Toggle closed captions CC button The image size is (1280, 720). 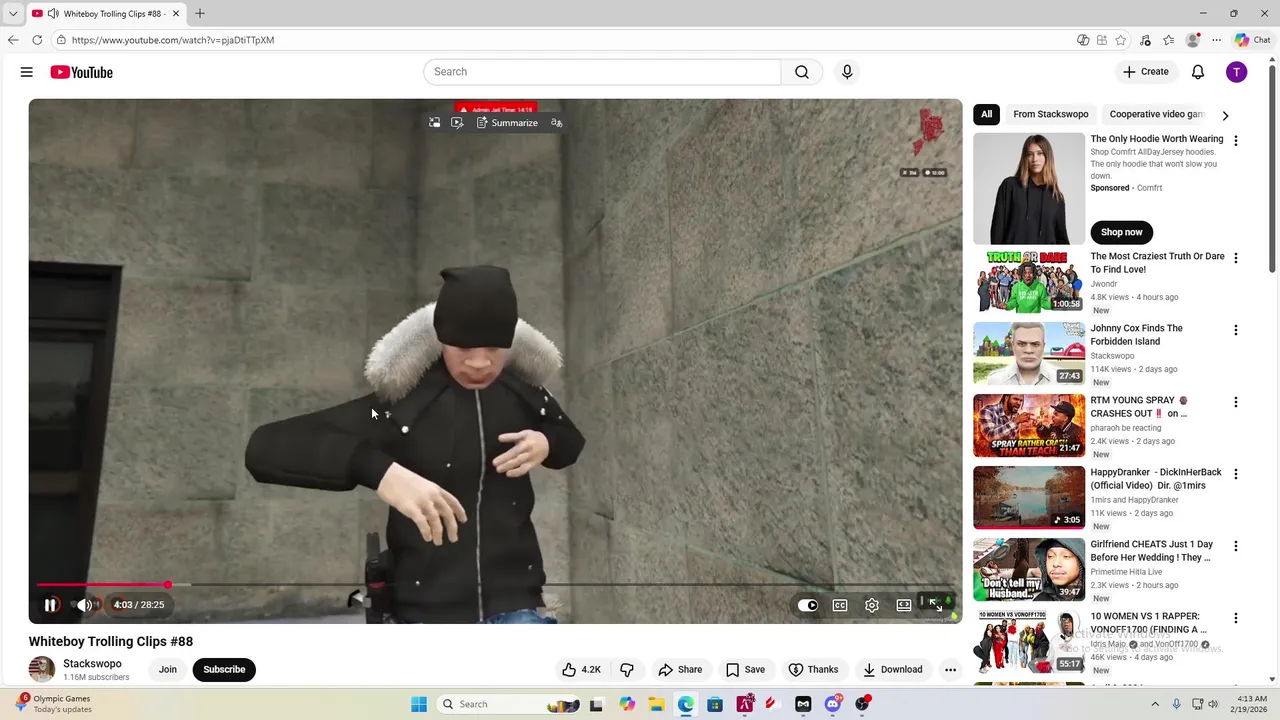coord(840,605)
